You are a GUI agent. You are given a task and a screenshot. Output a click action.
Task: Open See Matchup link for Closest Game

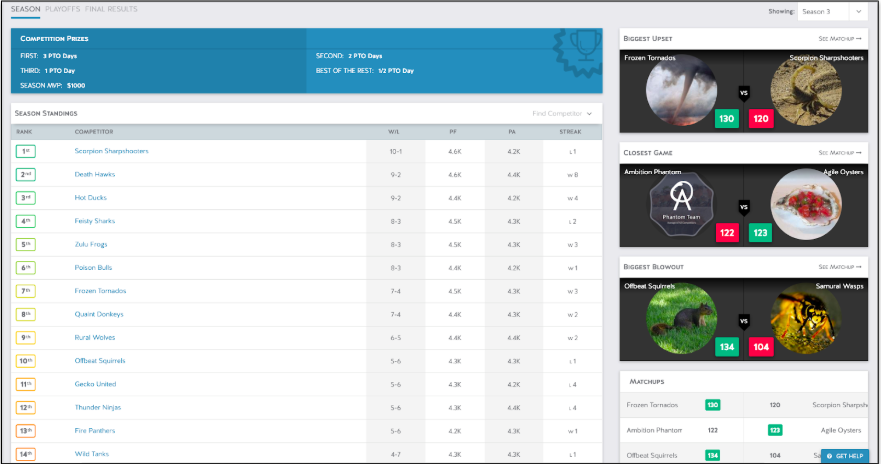pos(839,153)
